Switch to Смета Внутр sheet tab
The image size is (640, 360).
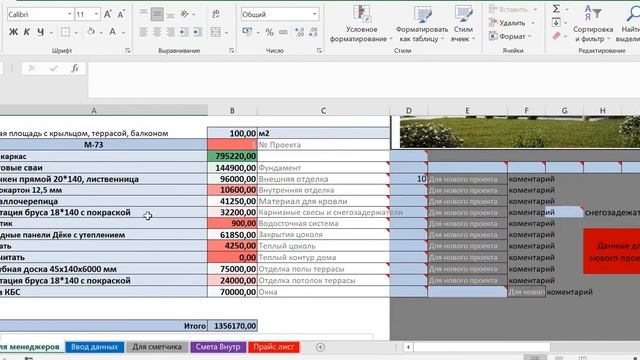[218, 347]
